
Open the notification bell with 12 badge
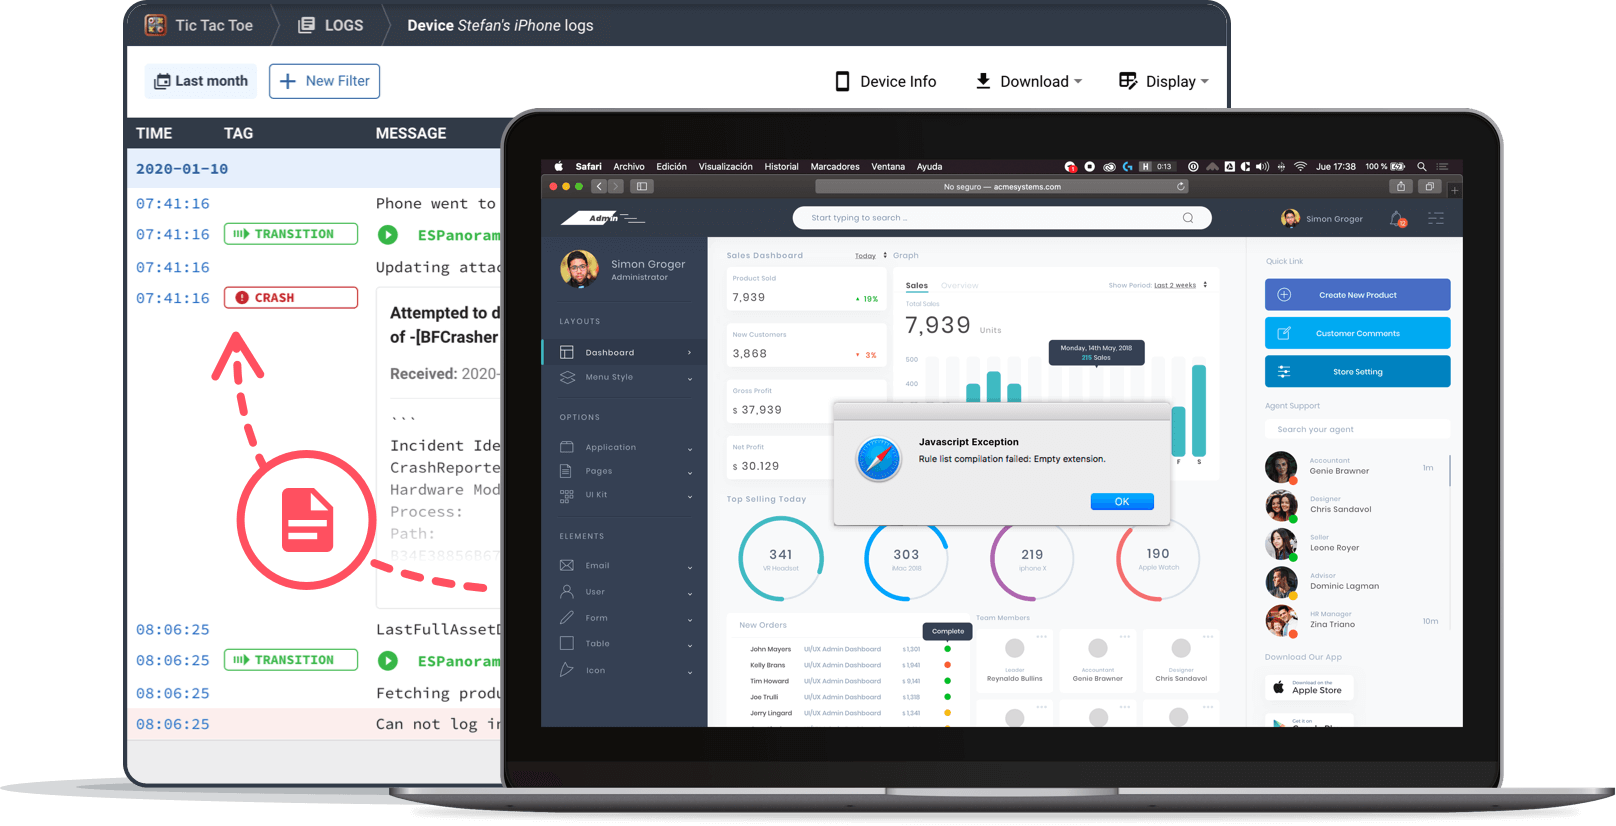click(x=1398, y=219)
